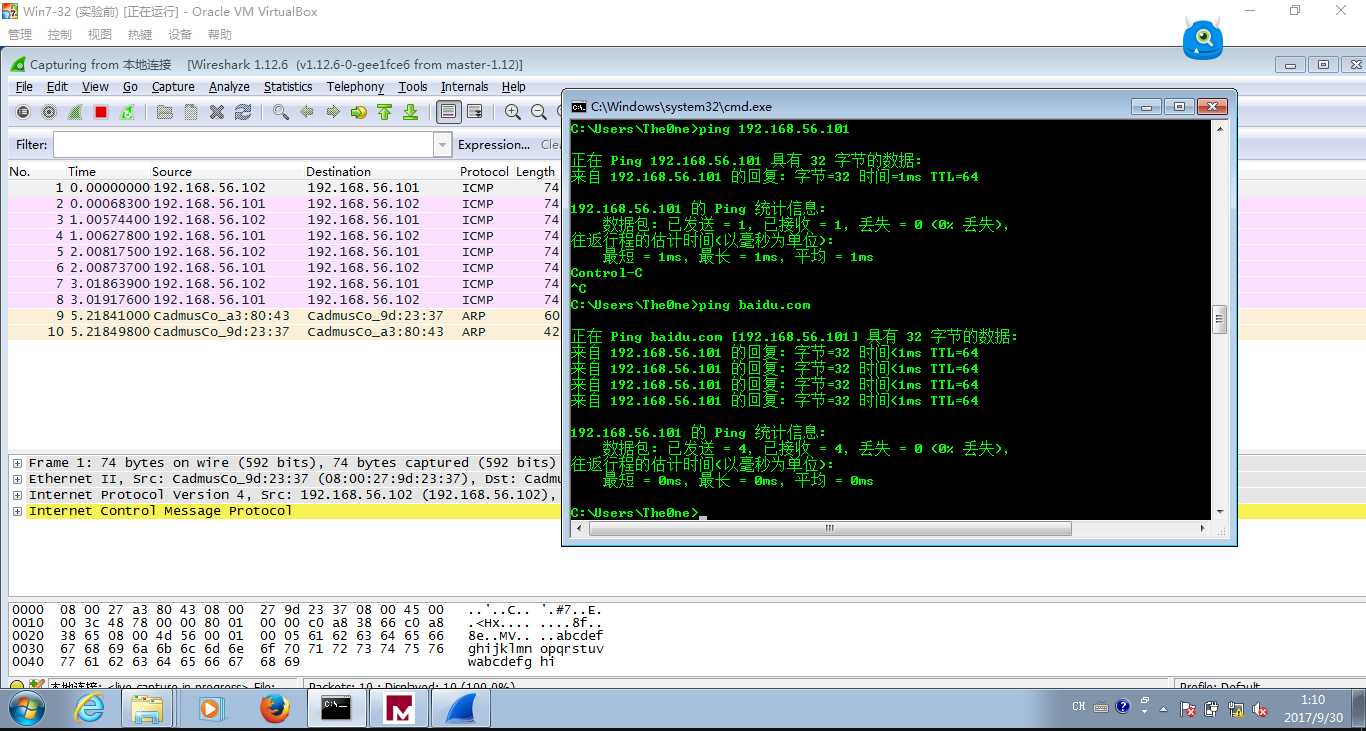Sort by the Source column header

tap(172, 172)
